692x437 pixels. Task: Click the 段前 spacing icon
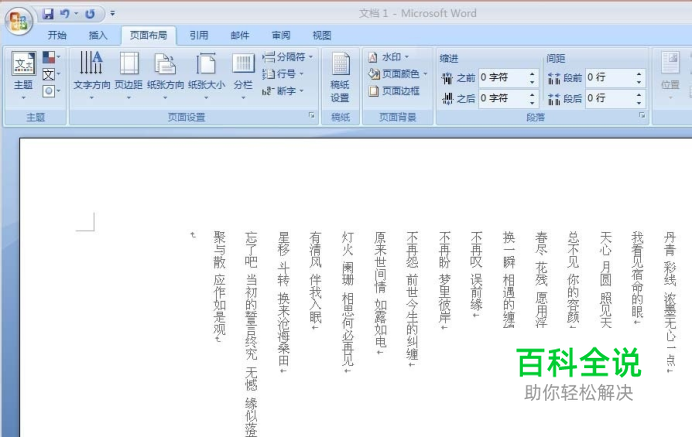(554, 78)
